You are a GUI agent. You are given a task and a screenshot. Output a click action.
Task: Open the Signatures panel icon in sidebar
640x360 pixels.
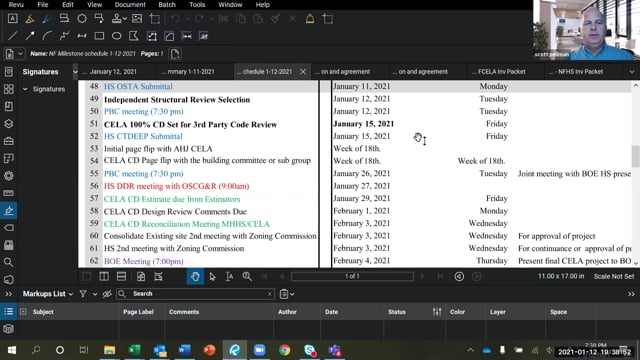tap(9, 211)
